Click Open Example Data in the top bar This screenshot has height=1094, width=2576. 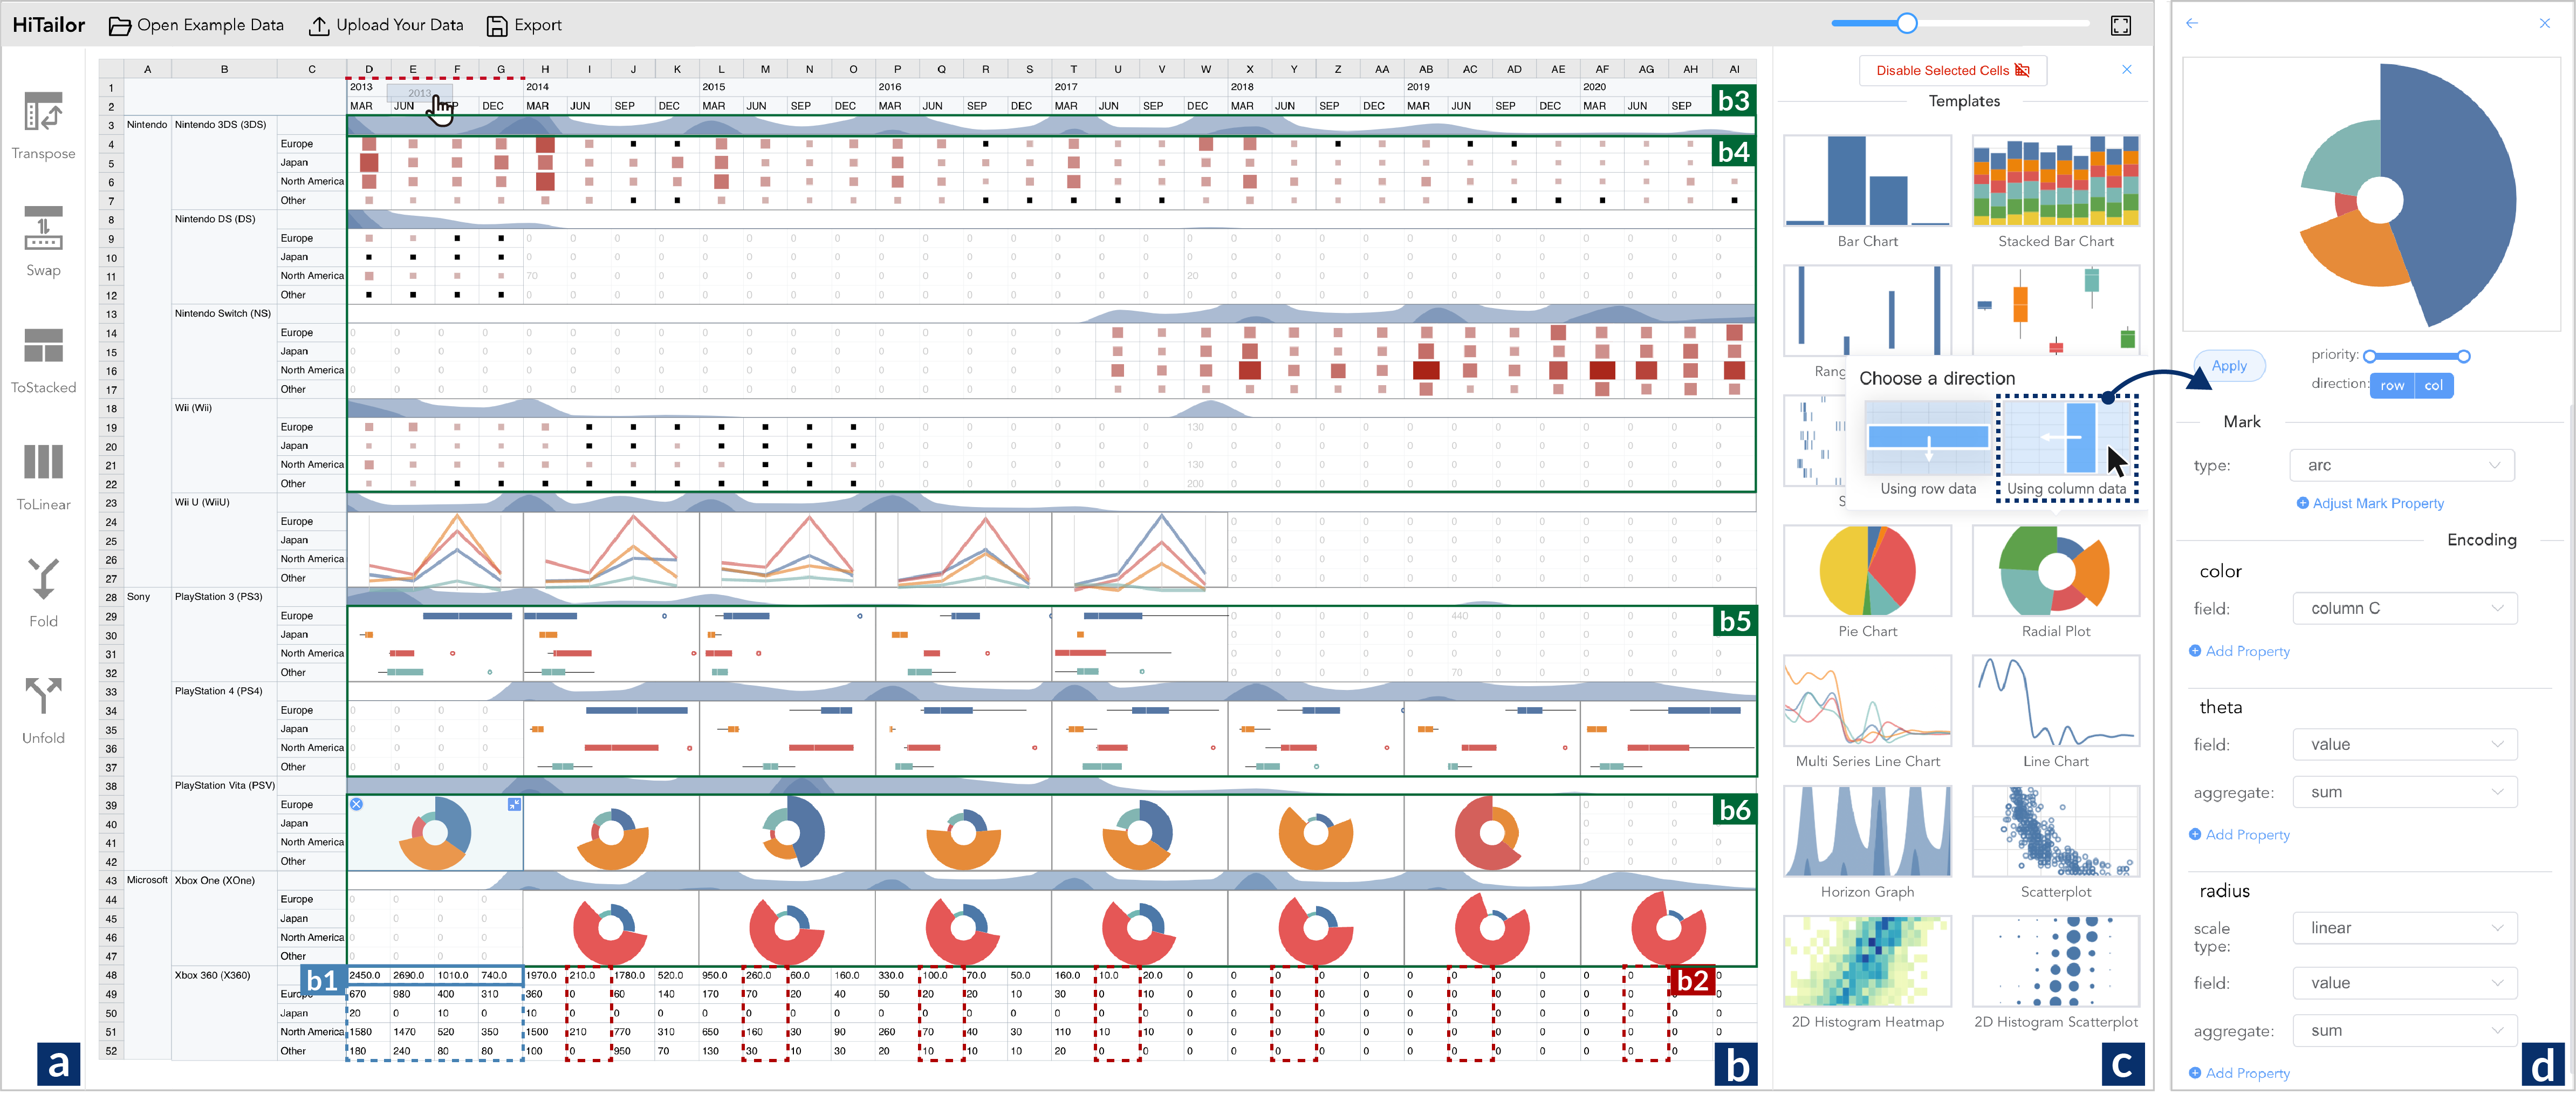tap(196, 25)
